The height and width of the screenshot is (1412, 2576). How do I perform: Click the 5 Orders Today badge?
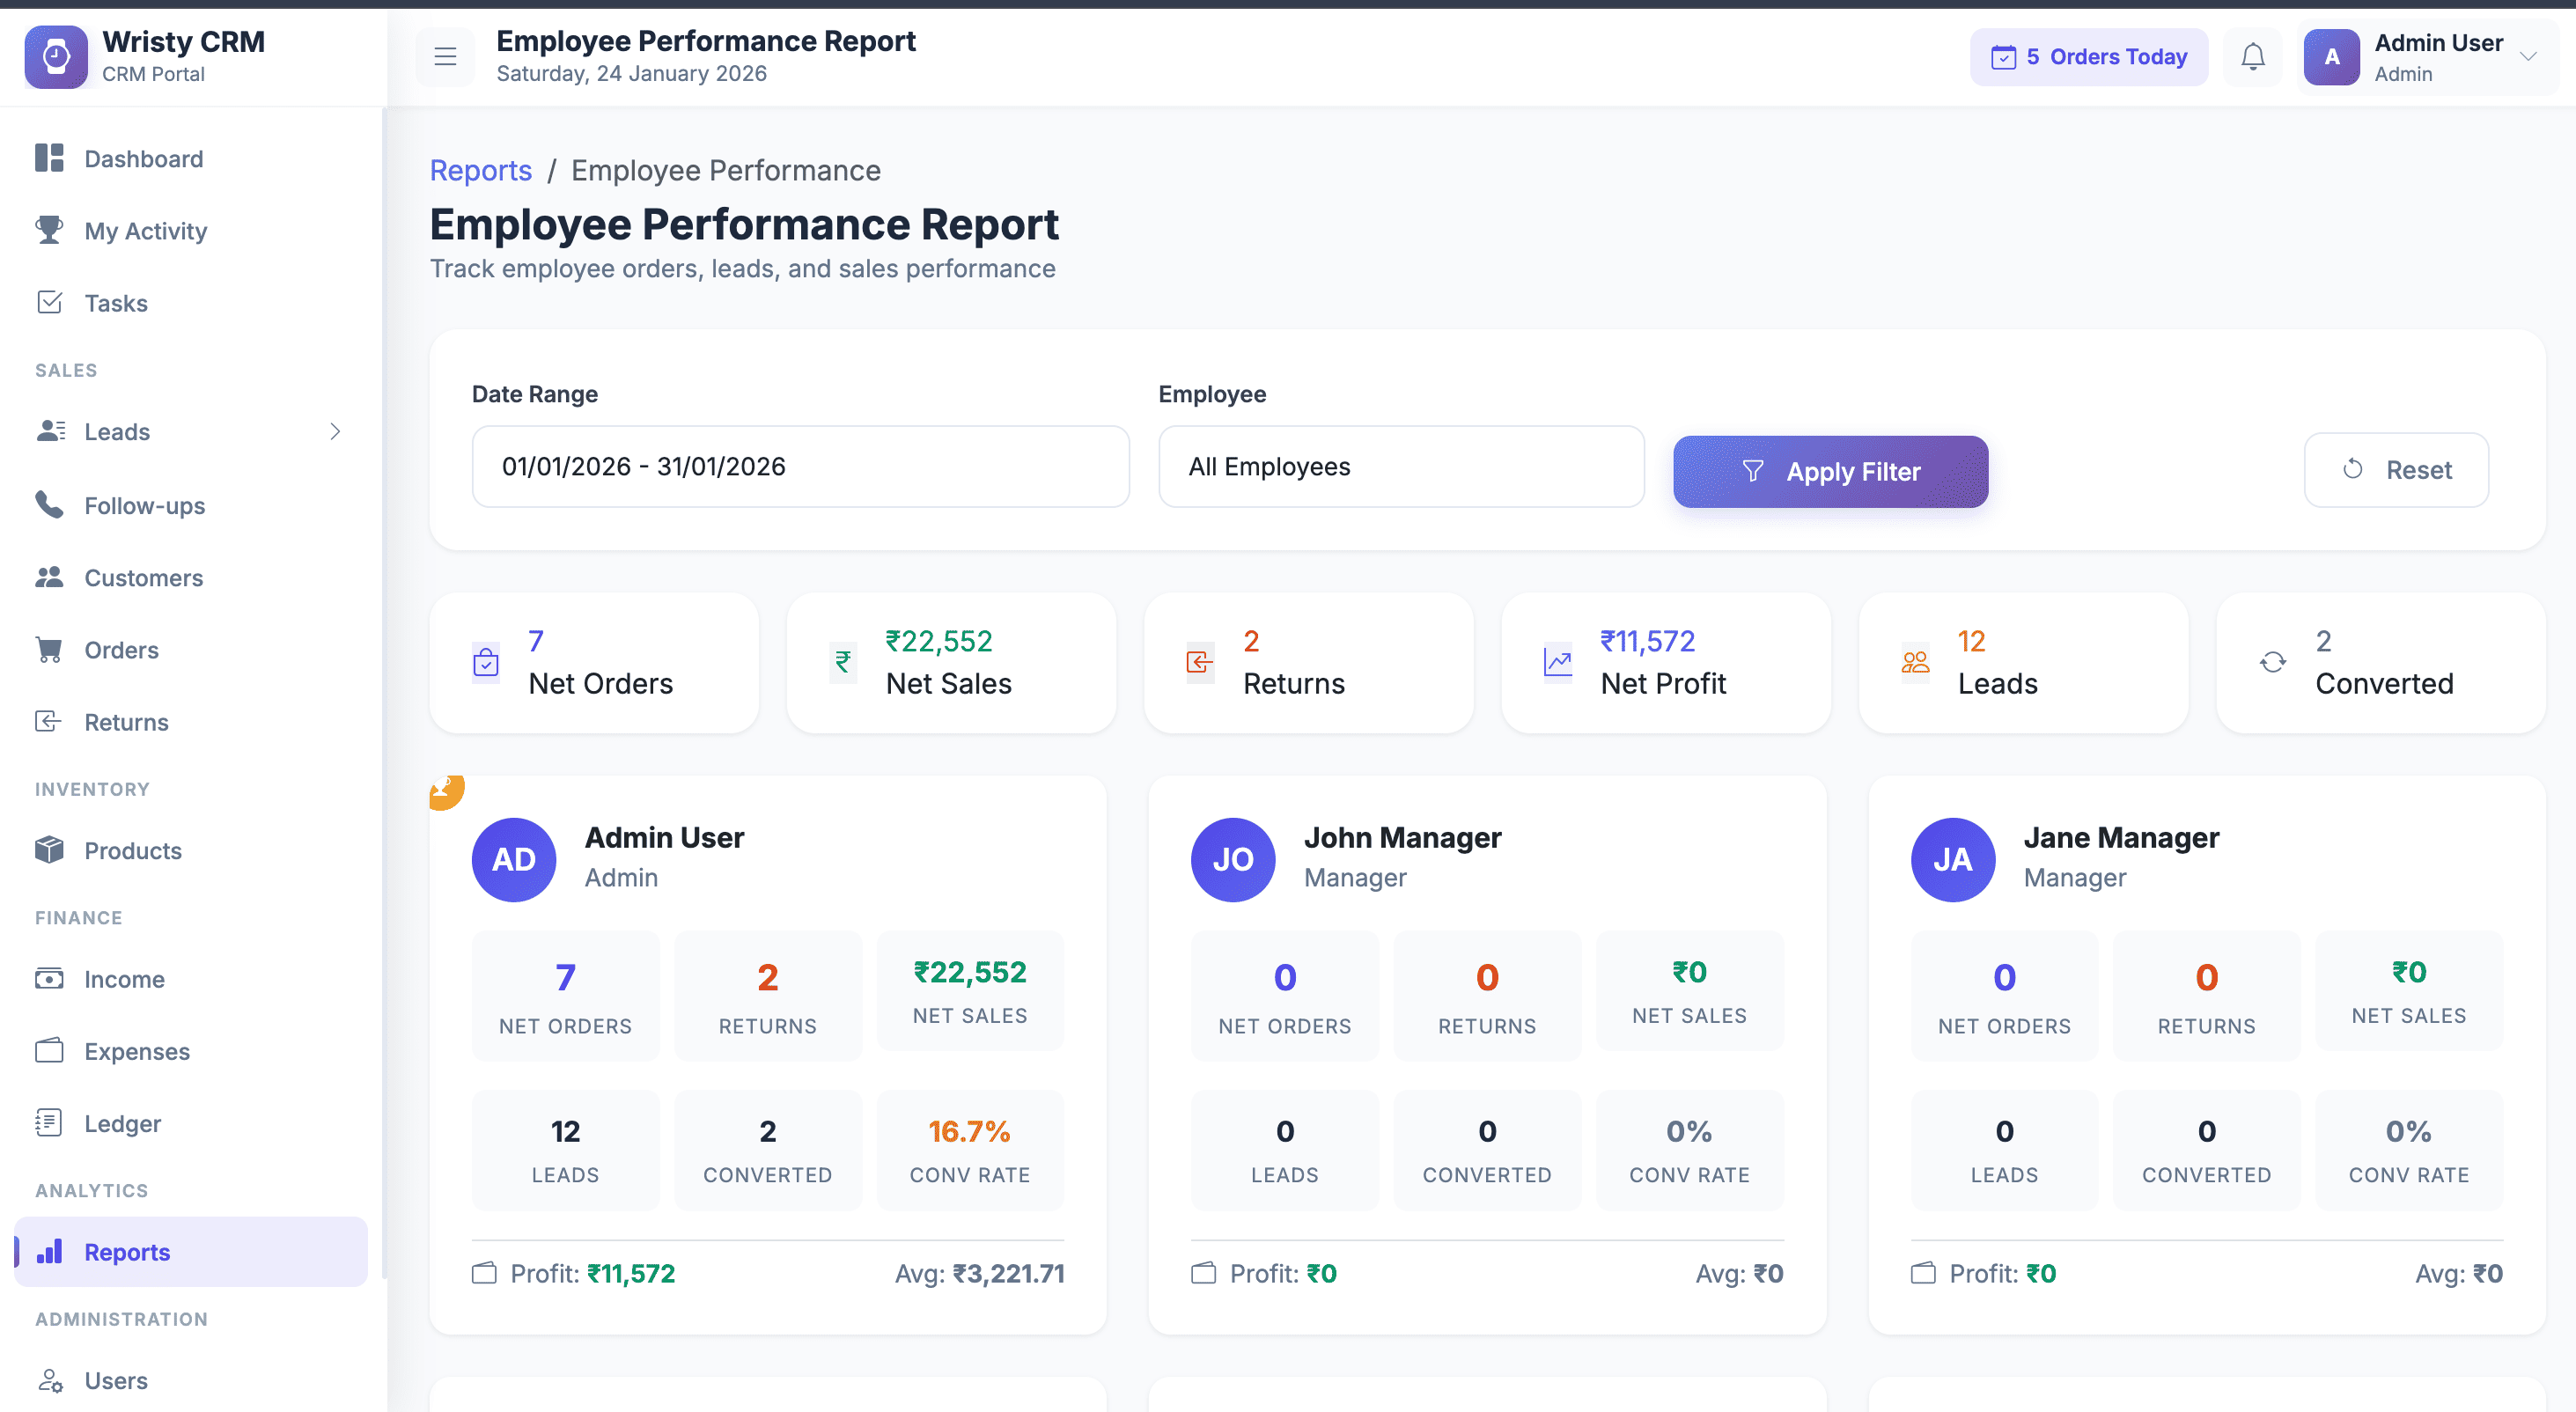click(x=2088, y=57)
